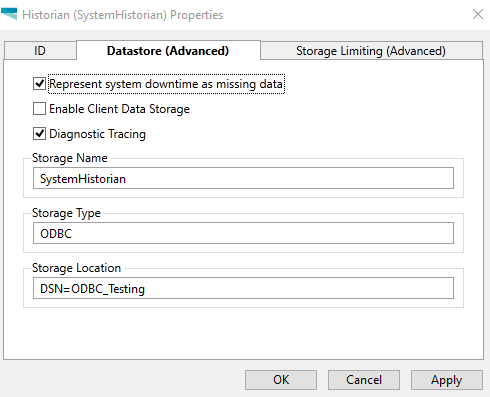
Task: Open the Storage Limiting (Advanced) tab
Action: click(371, 51)
